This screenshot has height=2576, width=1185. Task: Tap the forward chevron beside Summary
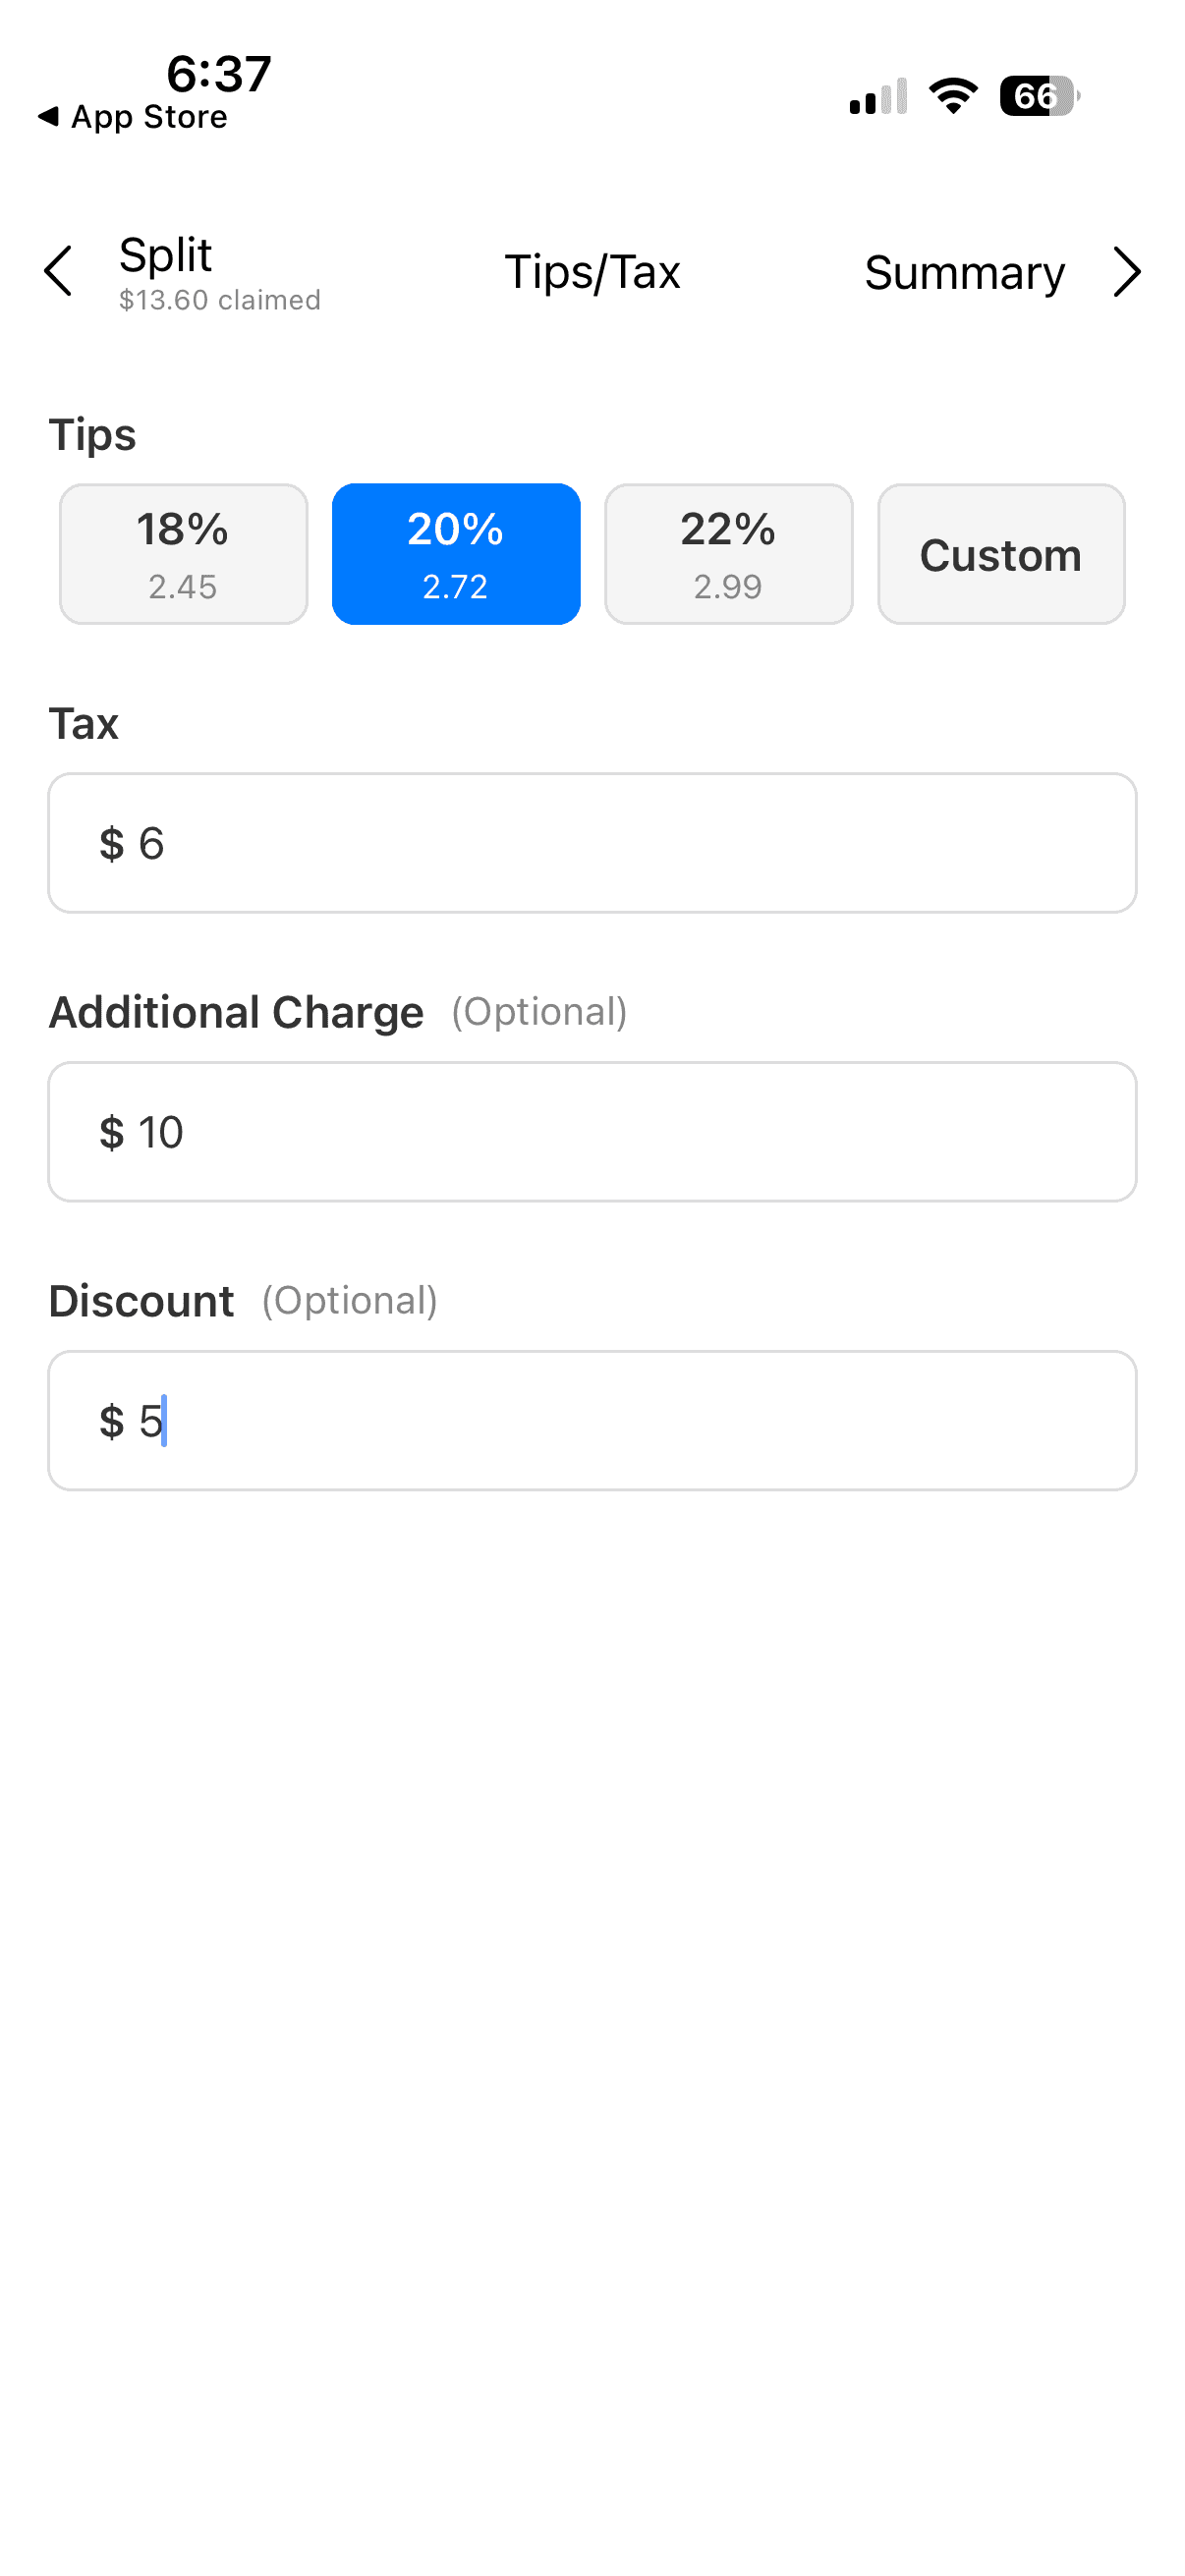(x=1127, y=272)
